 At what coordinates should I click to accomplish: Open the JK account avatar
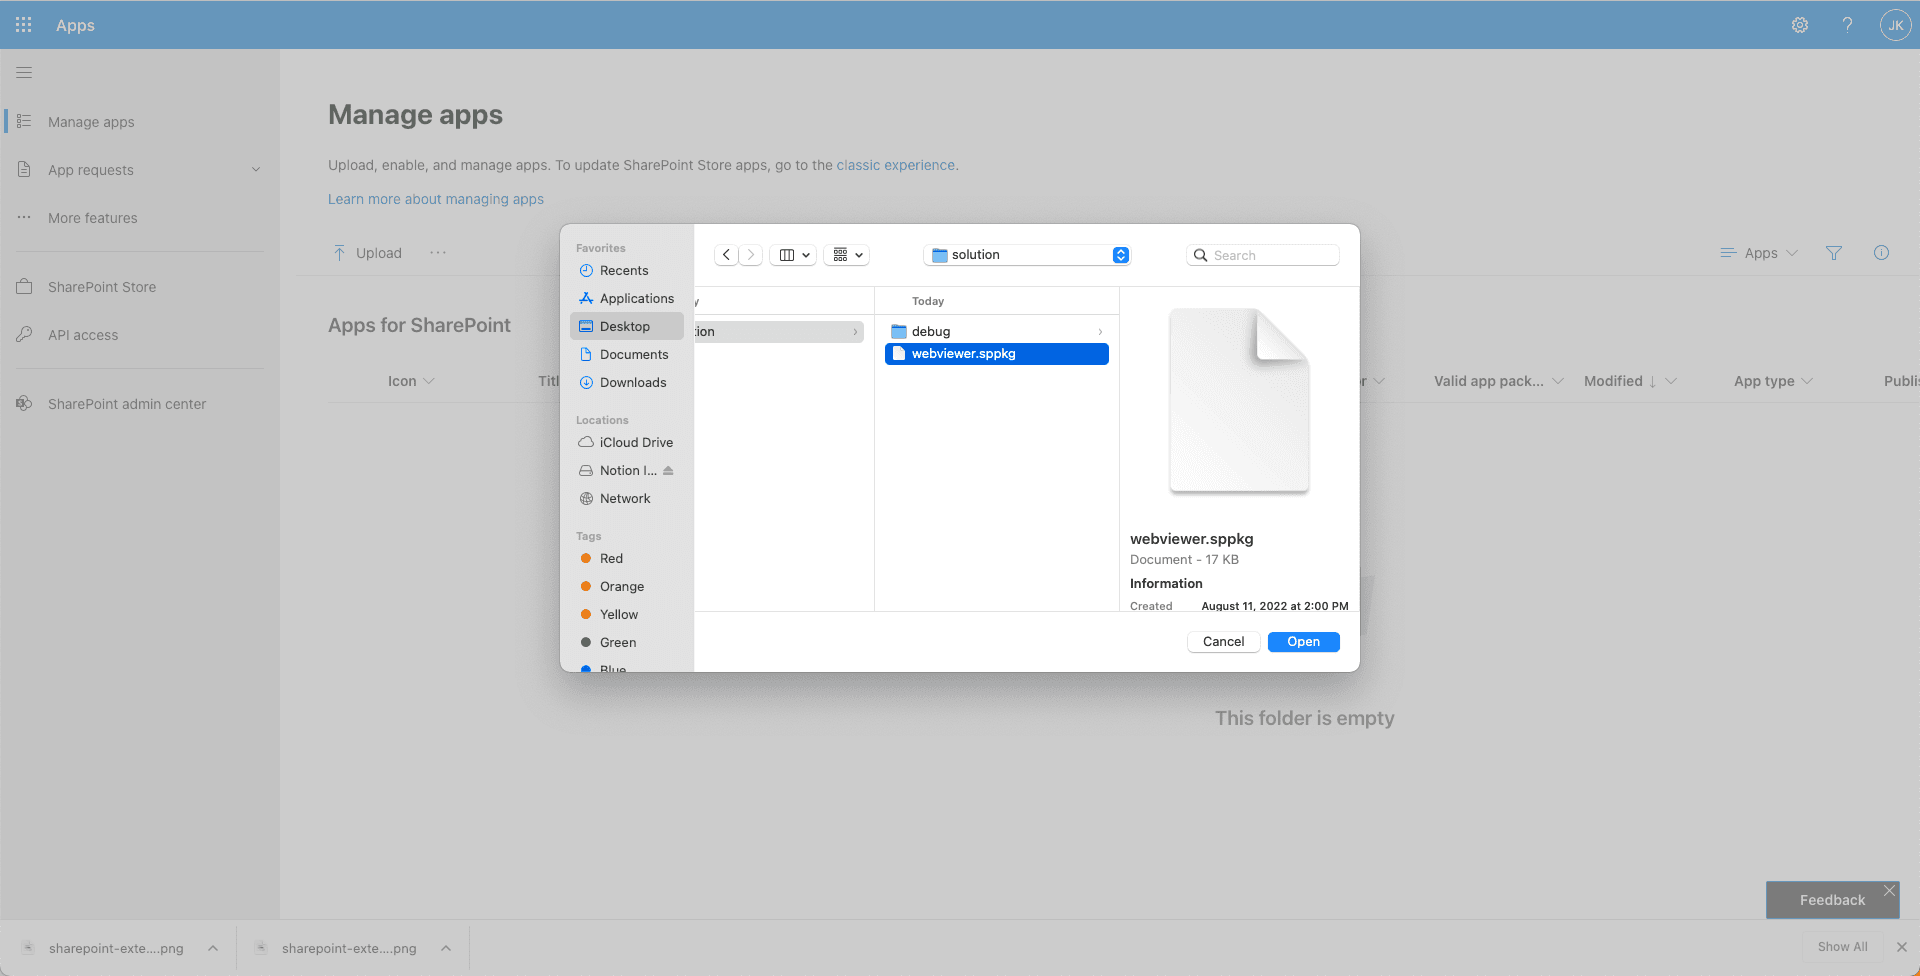[1894, 25]
